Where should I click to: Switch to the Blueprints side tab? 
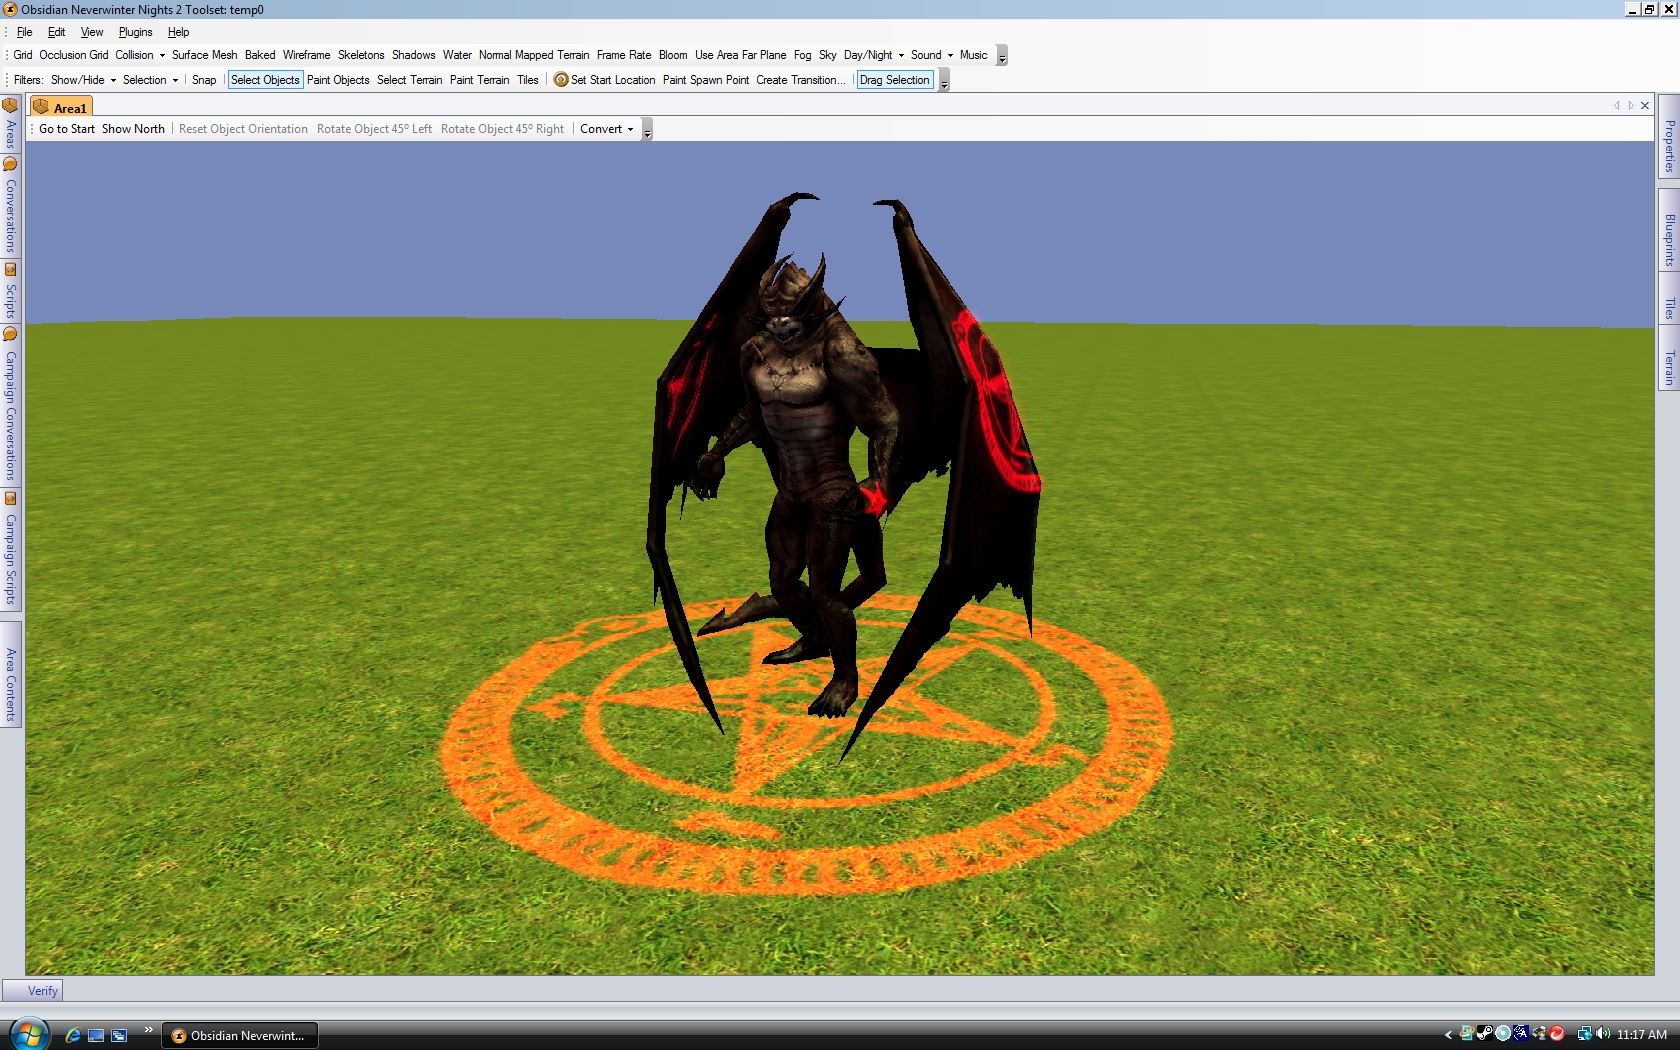pos(1669,240)
